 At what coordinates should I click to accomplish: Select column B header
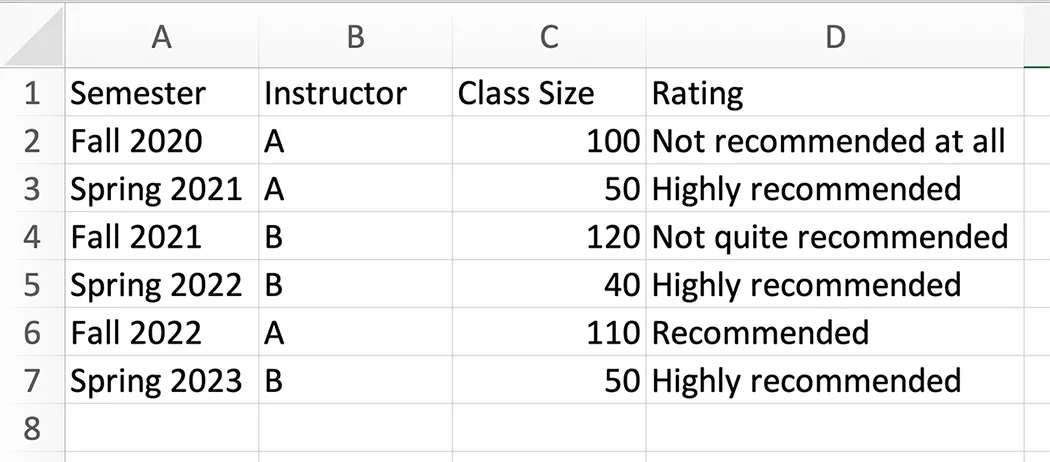click(x=355, y=38)
